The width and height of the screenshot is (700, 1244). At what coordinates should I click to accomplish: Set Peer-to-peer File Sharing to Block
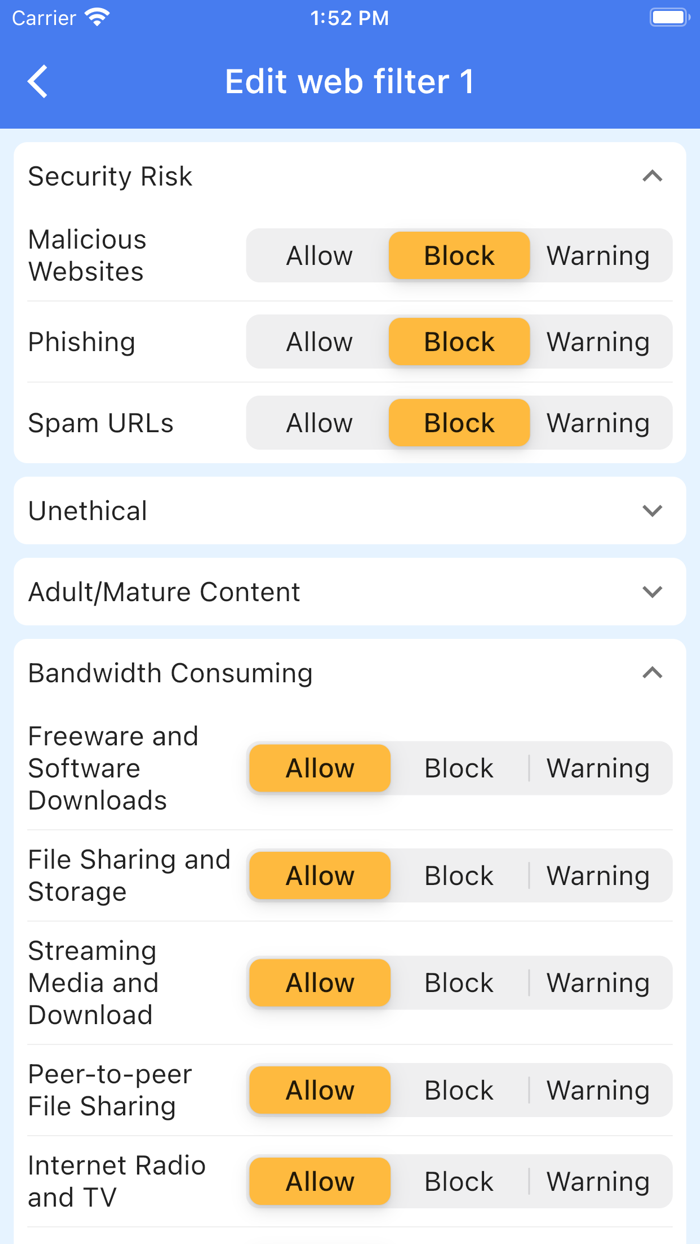pyautogui.click(x=458, y=1090)
